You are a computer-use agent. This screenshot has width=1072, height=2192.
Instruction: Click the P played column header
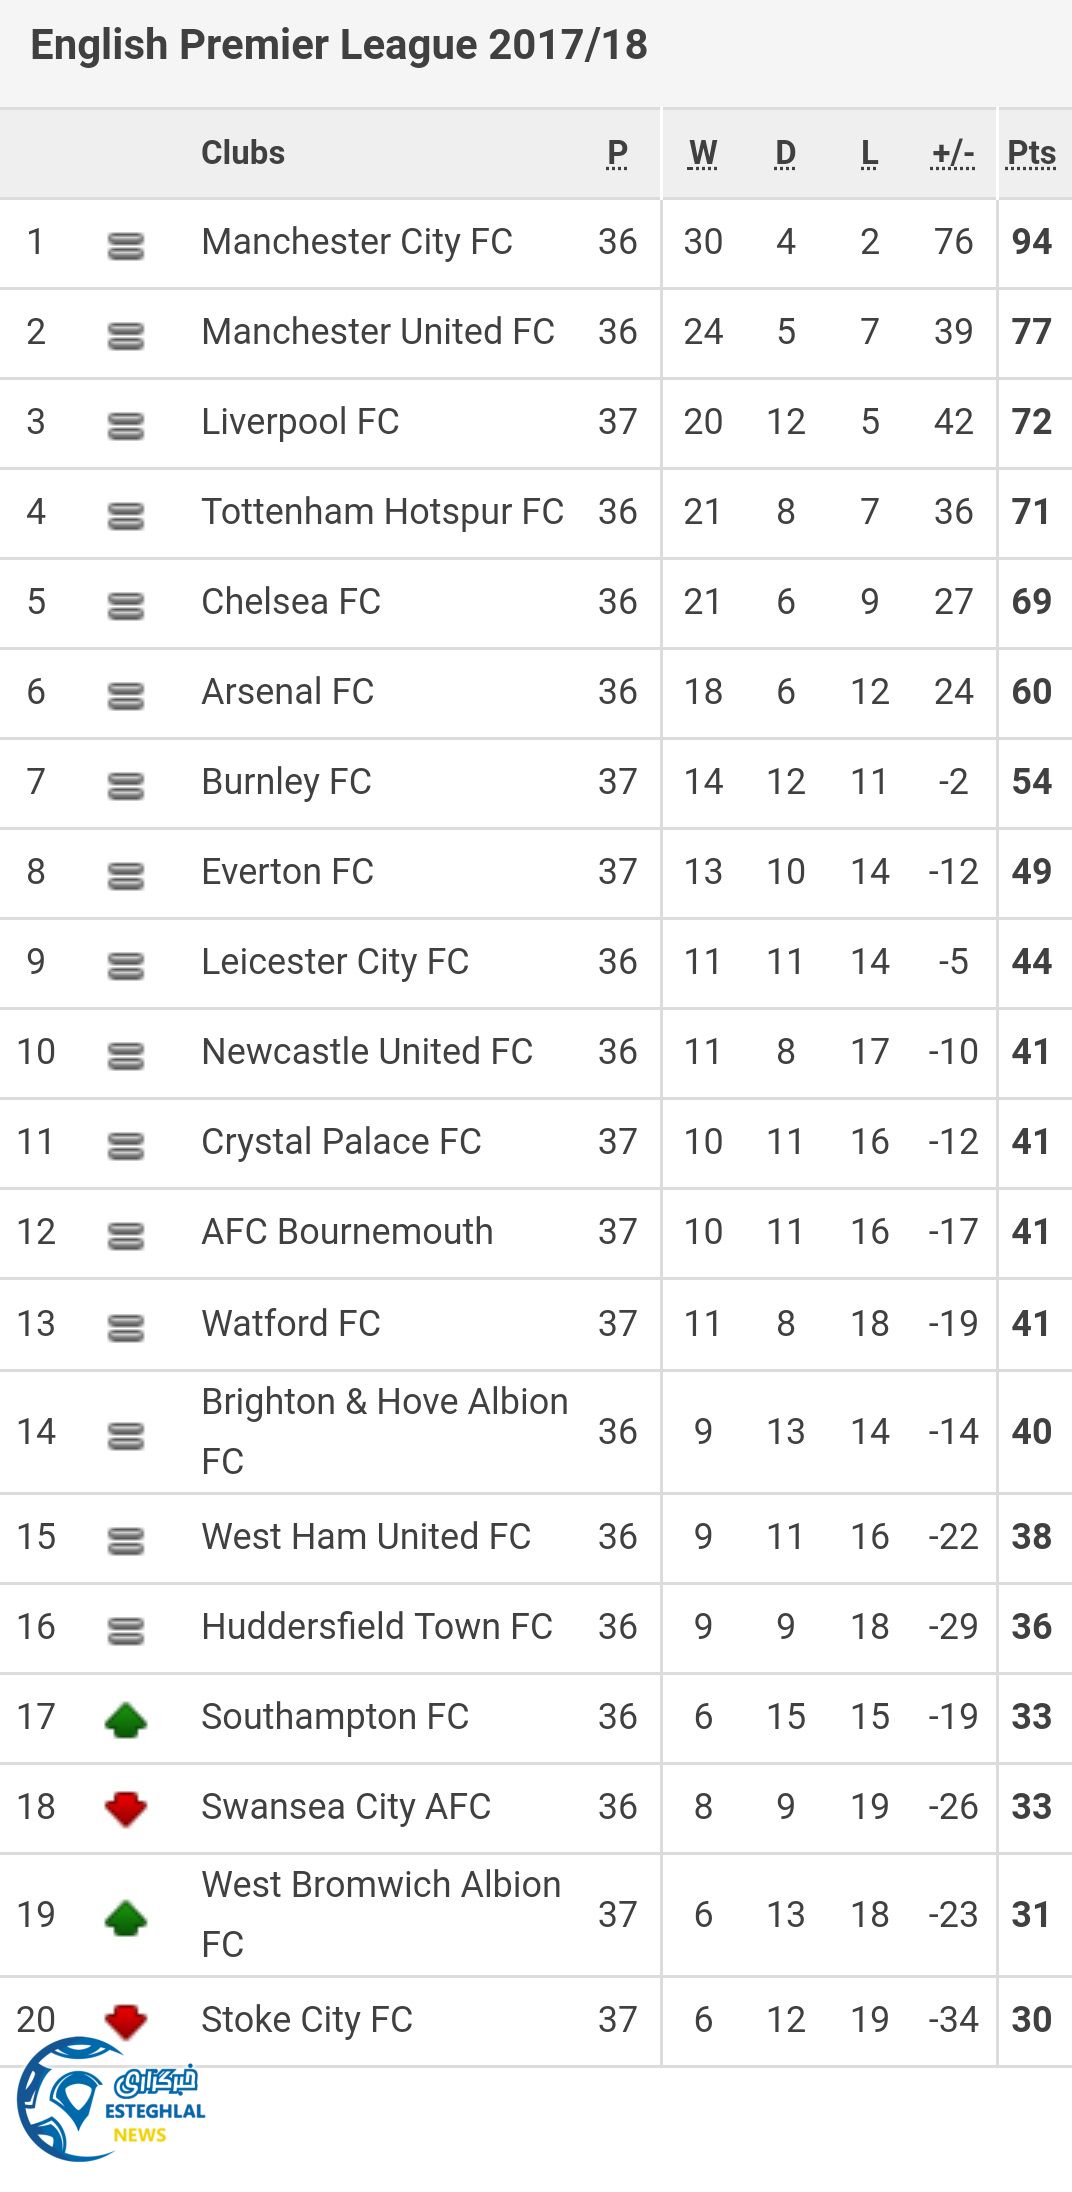point(617,154)
